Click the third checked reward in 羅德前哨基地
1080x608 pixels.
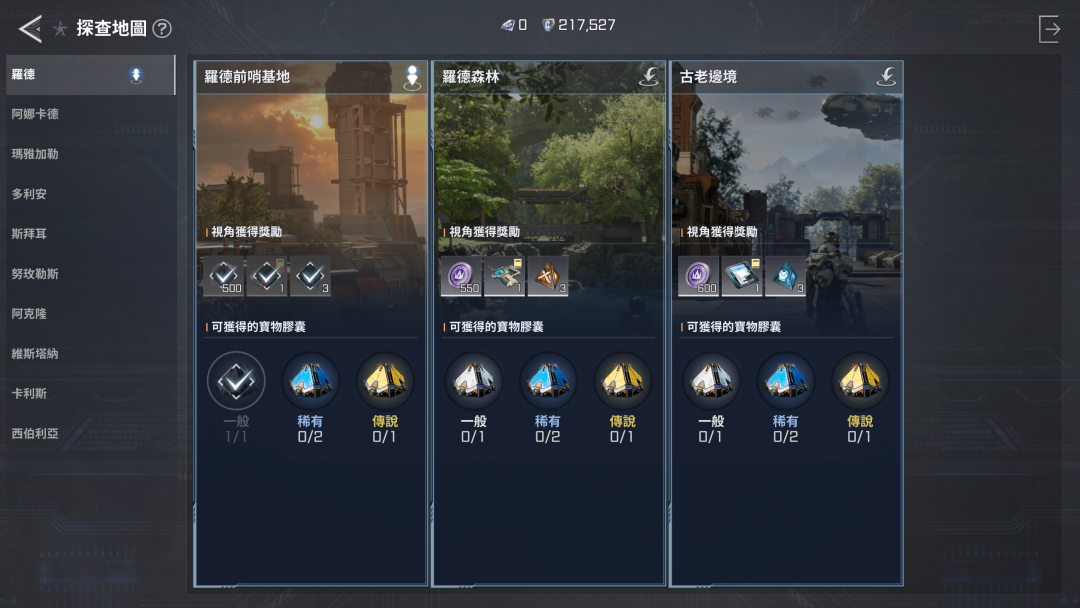click(310, 276)
